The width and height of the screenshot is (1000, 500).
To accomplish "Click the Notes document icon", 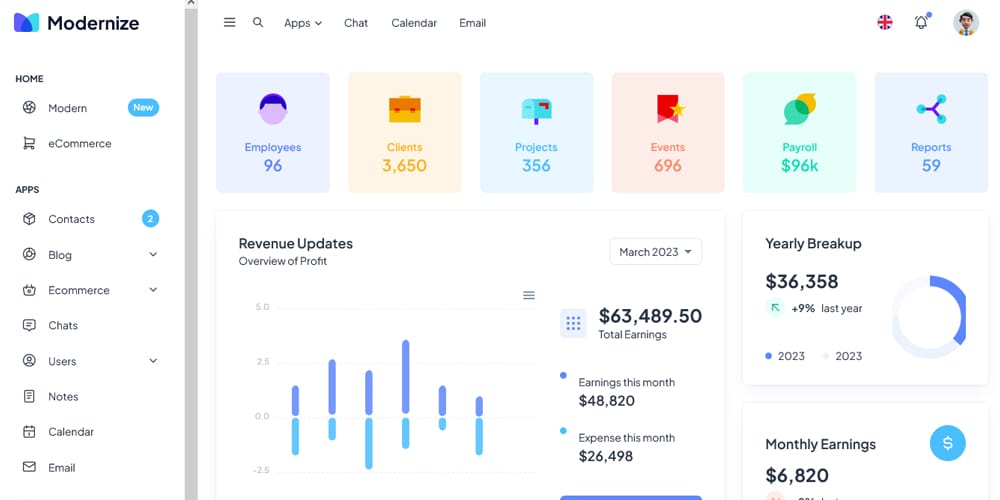I will click(29, 396).
